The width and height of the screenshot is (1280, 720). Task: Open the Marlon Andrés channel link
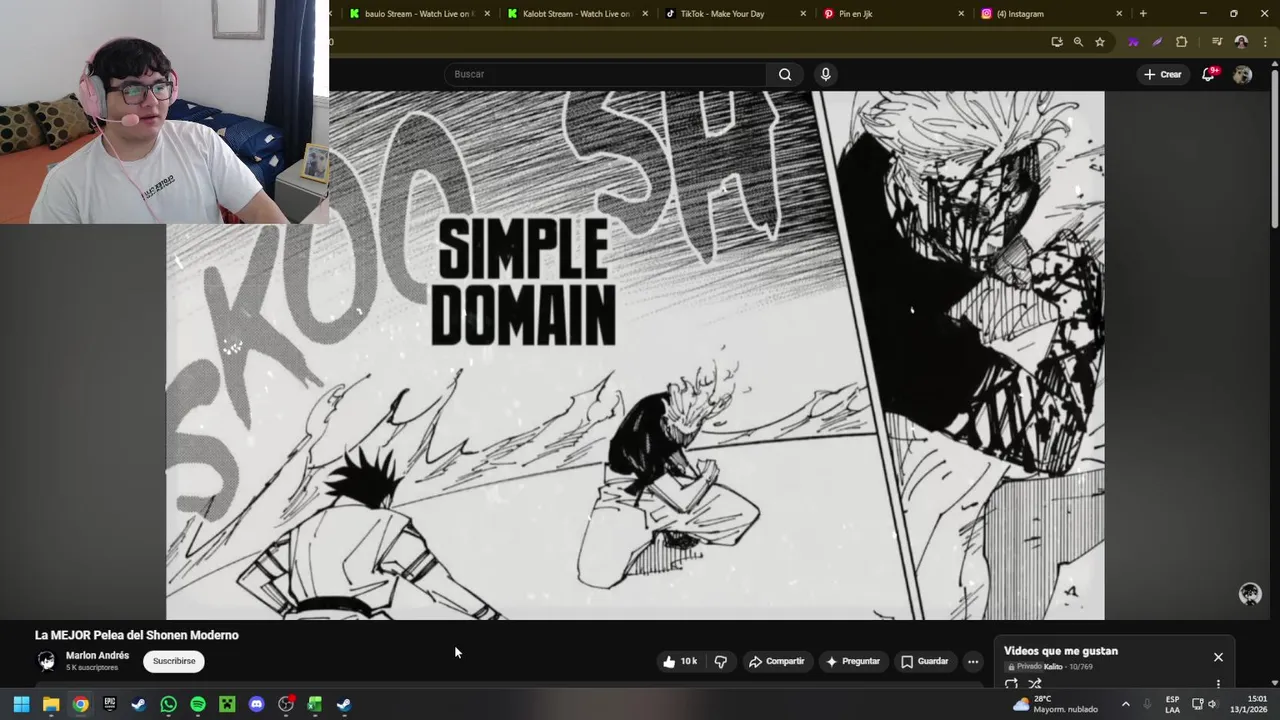point(97,656)
